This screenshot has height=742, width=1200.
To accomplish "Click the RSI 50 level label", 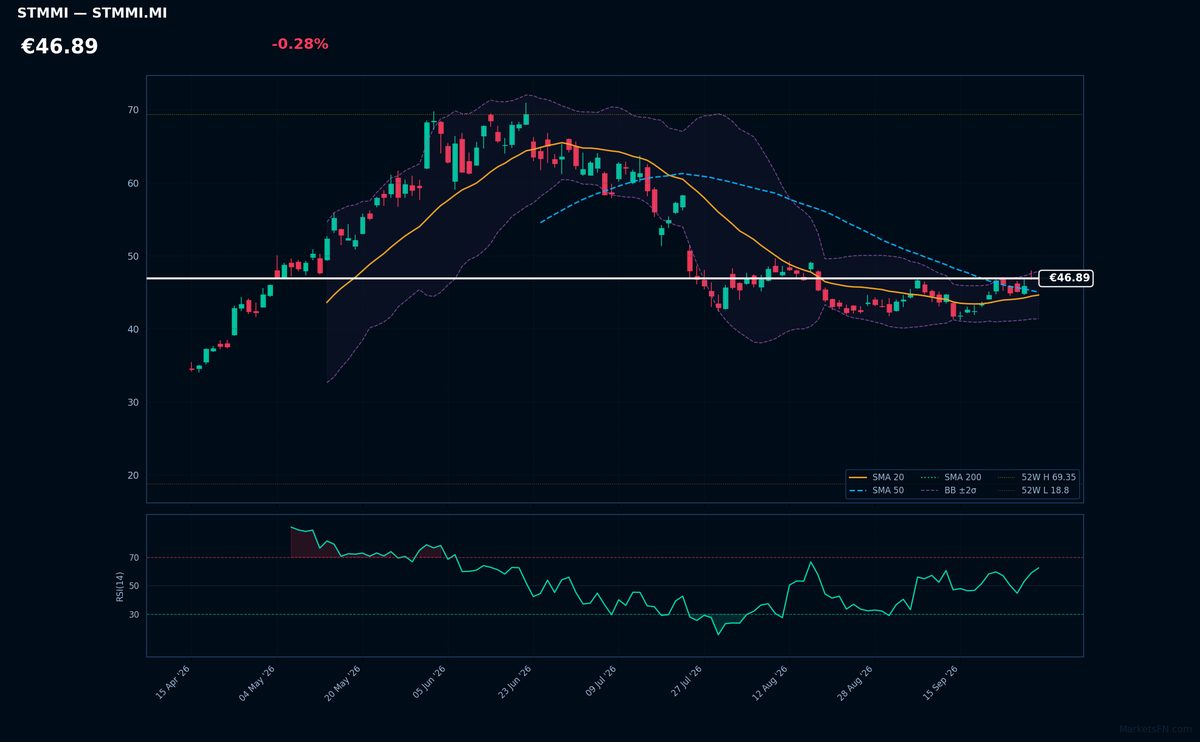I will [134, 586].
